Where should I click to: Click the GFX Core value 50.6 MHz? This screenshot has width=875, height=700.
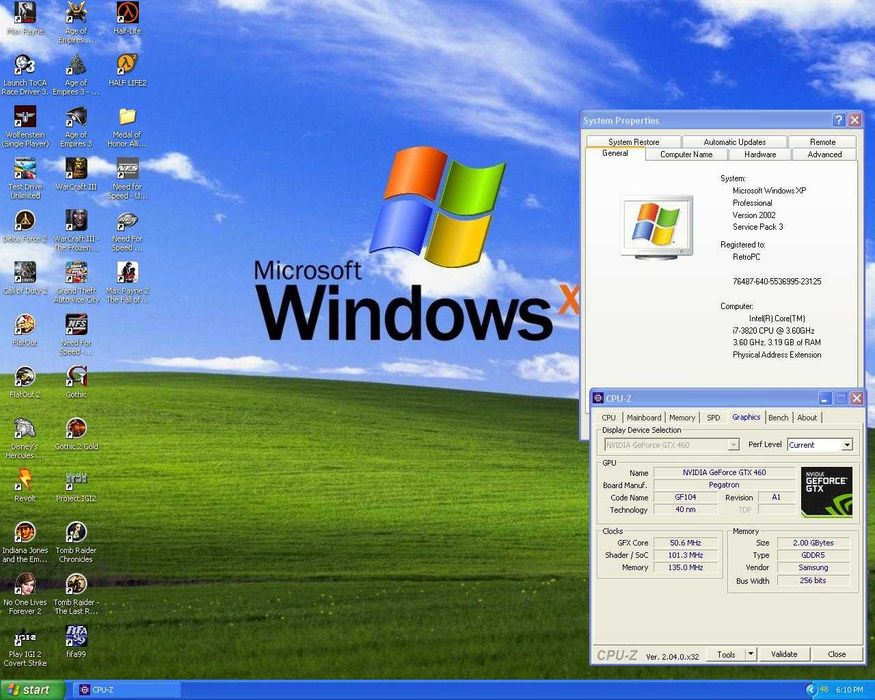tap(686, 543)
